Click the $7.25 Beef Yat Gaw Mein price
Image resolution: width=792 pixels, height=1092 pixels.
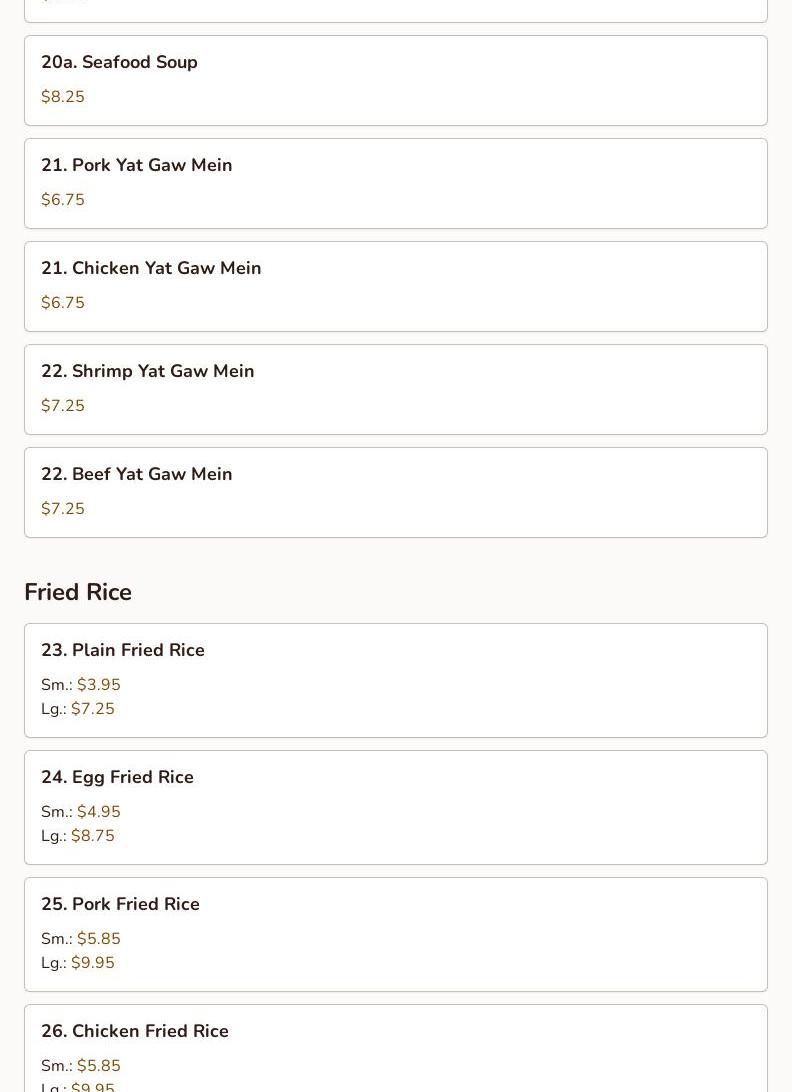coord(63,509)
